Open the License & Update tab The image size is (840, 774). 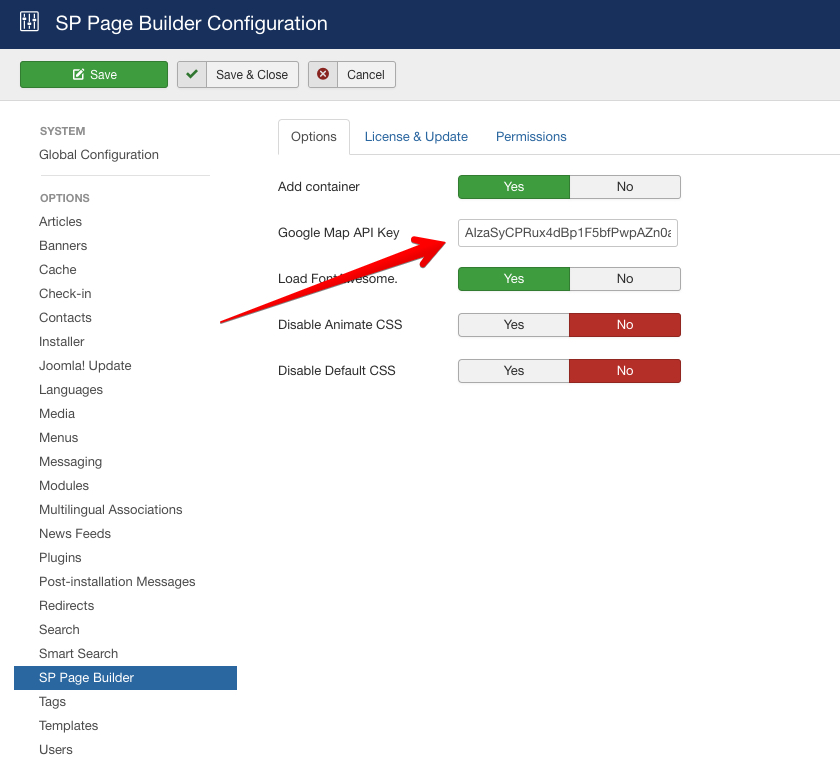[x=416, y=137]
